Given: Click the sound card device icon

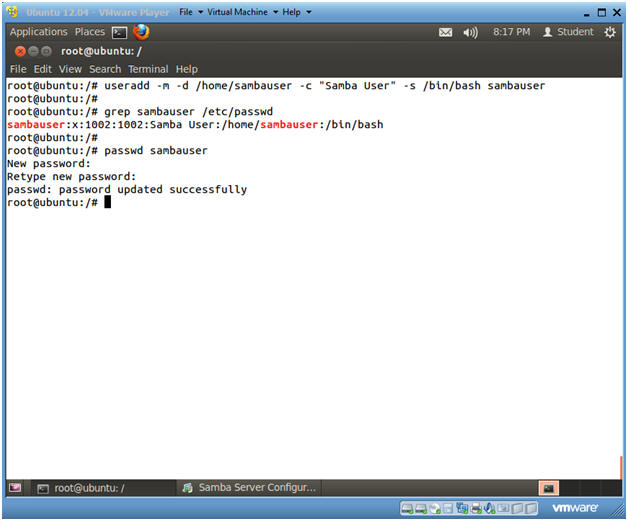Looking at the screenshot, I should click(489, 509).
